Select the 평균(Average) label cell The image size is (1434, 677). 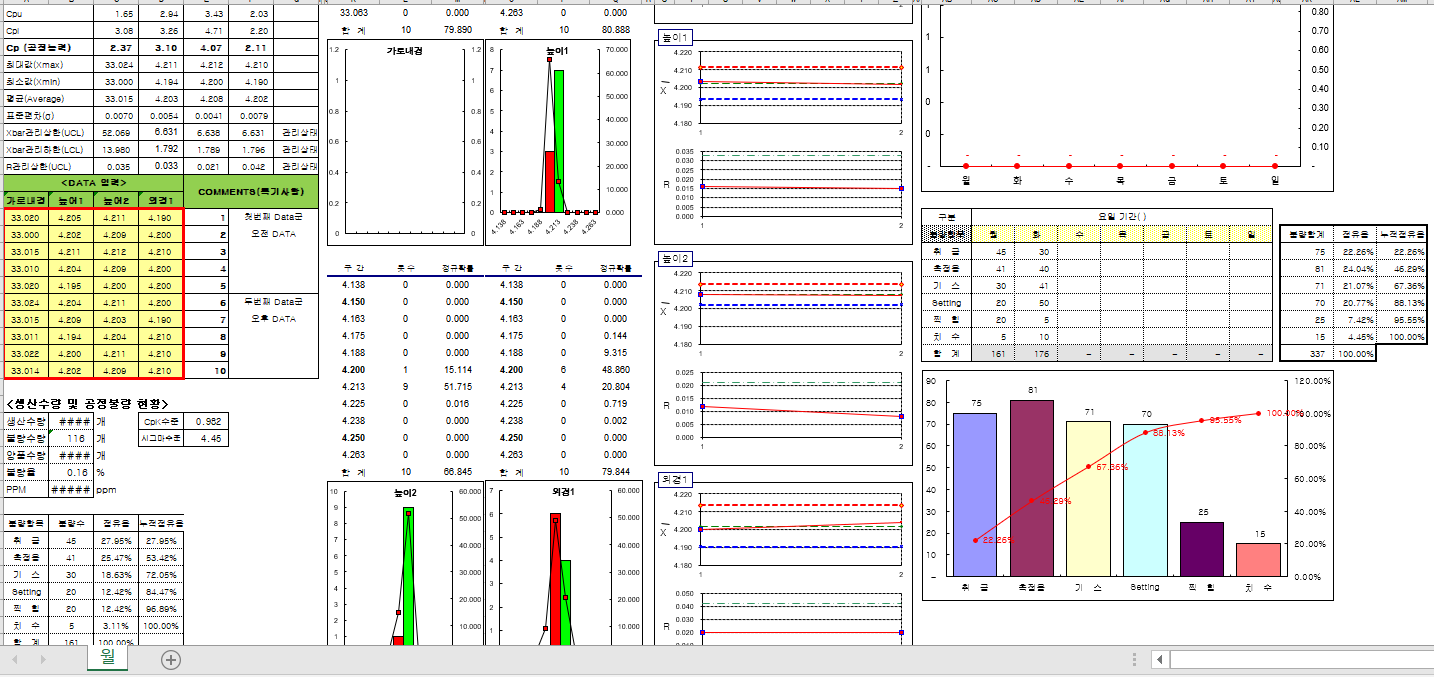tap(48, 98)
